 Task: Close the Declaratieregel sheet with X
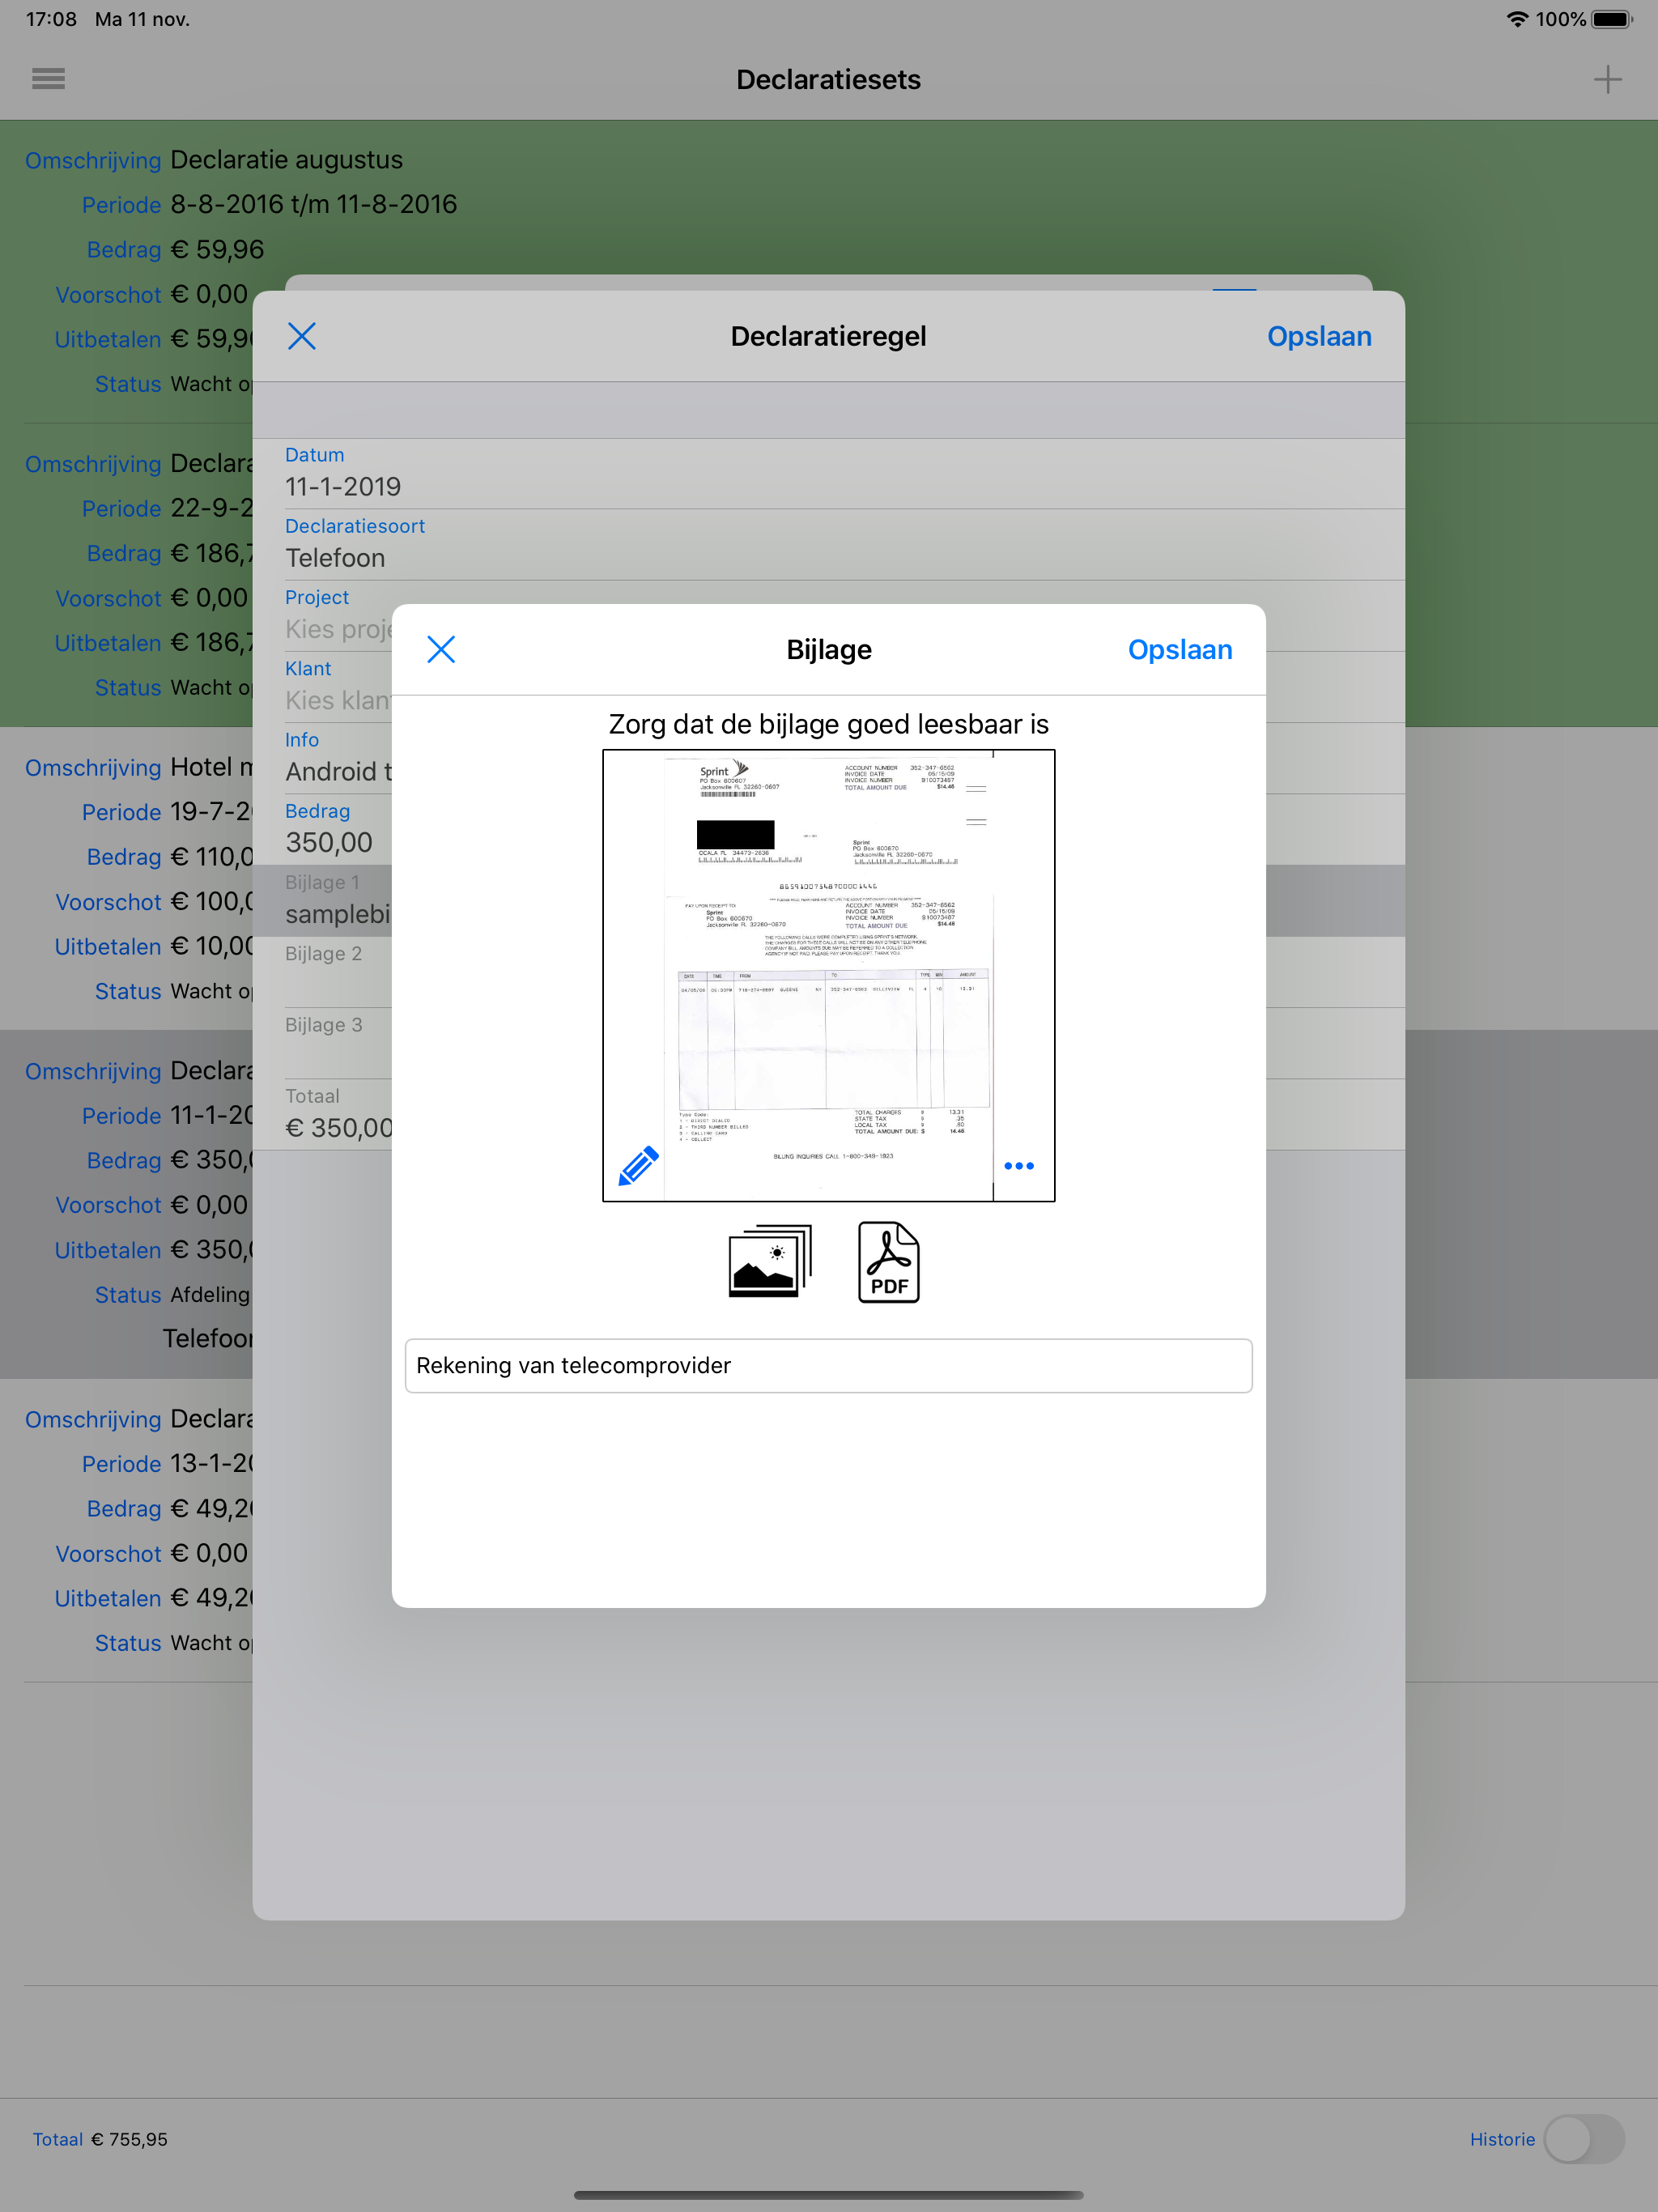tap(302, 336)
